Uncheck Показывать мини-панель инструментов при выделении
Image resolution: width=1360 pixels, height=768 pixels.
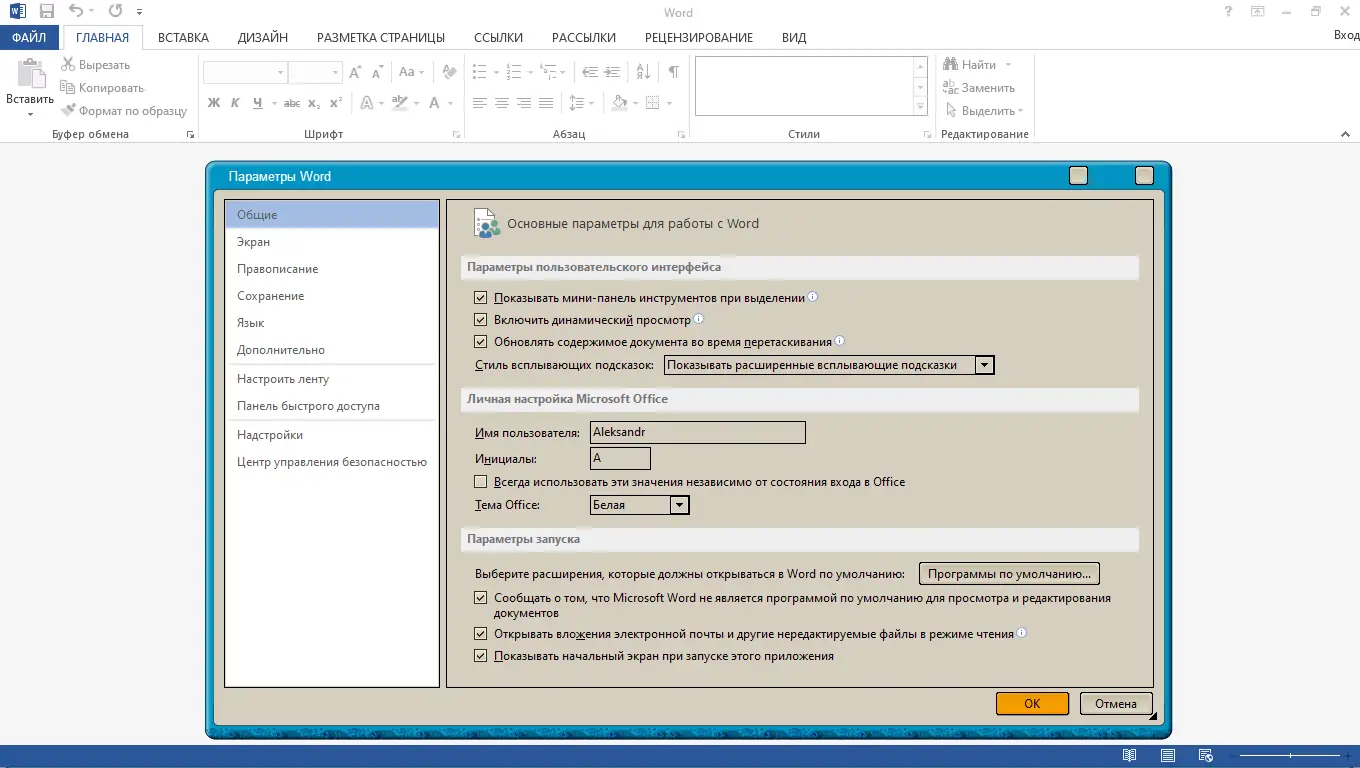point(481,297)
